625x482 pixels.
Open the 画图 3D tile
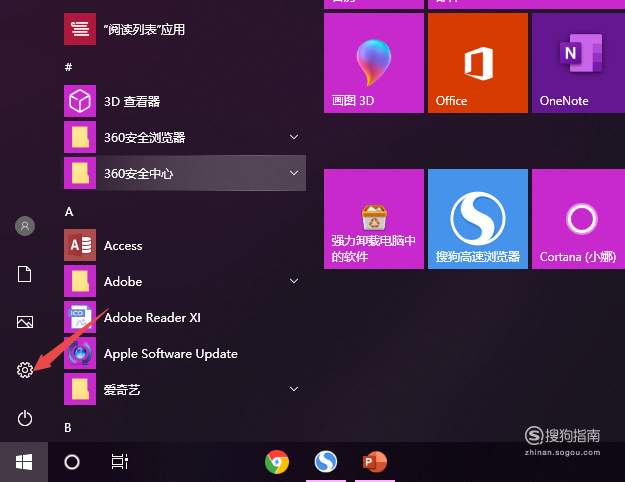coord(374,63)
